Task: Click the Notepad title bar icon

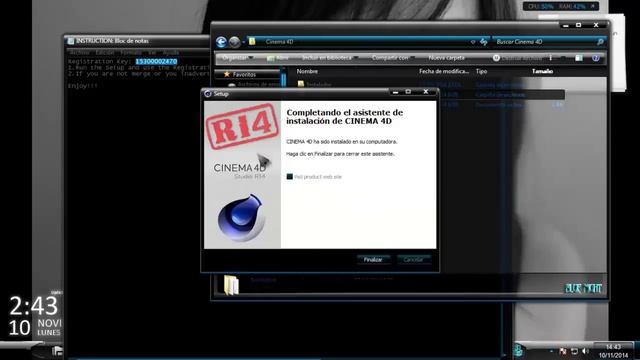Action: (x=71, y=41)
